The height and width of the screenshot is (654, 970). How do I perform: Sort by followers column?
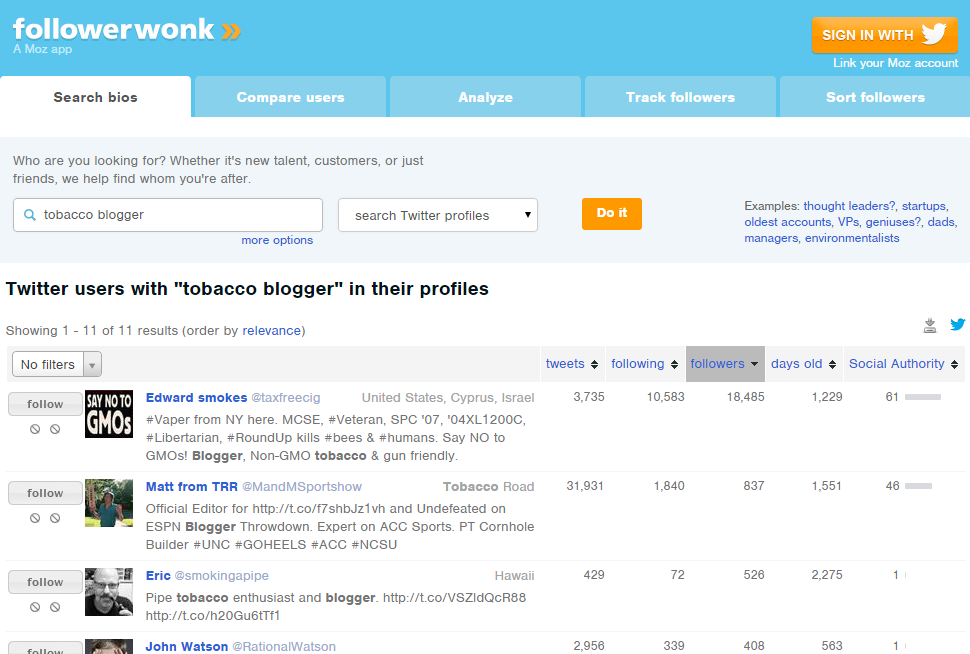(x=725, y=364)
